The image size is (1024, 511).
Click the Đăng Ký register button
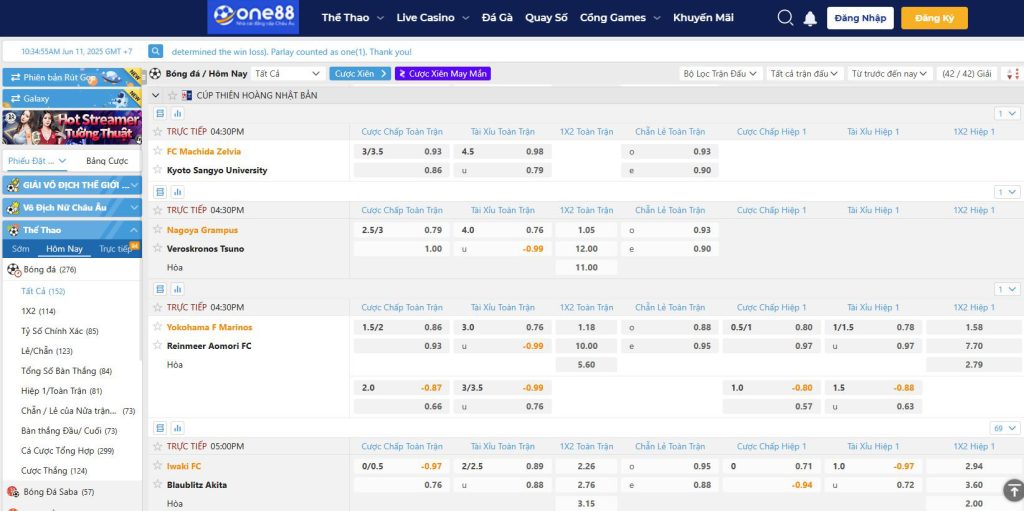point(934,18)
